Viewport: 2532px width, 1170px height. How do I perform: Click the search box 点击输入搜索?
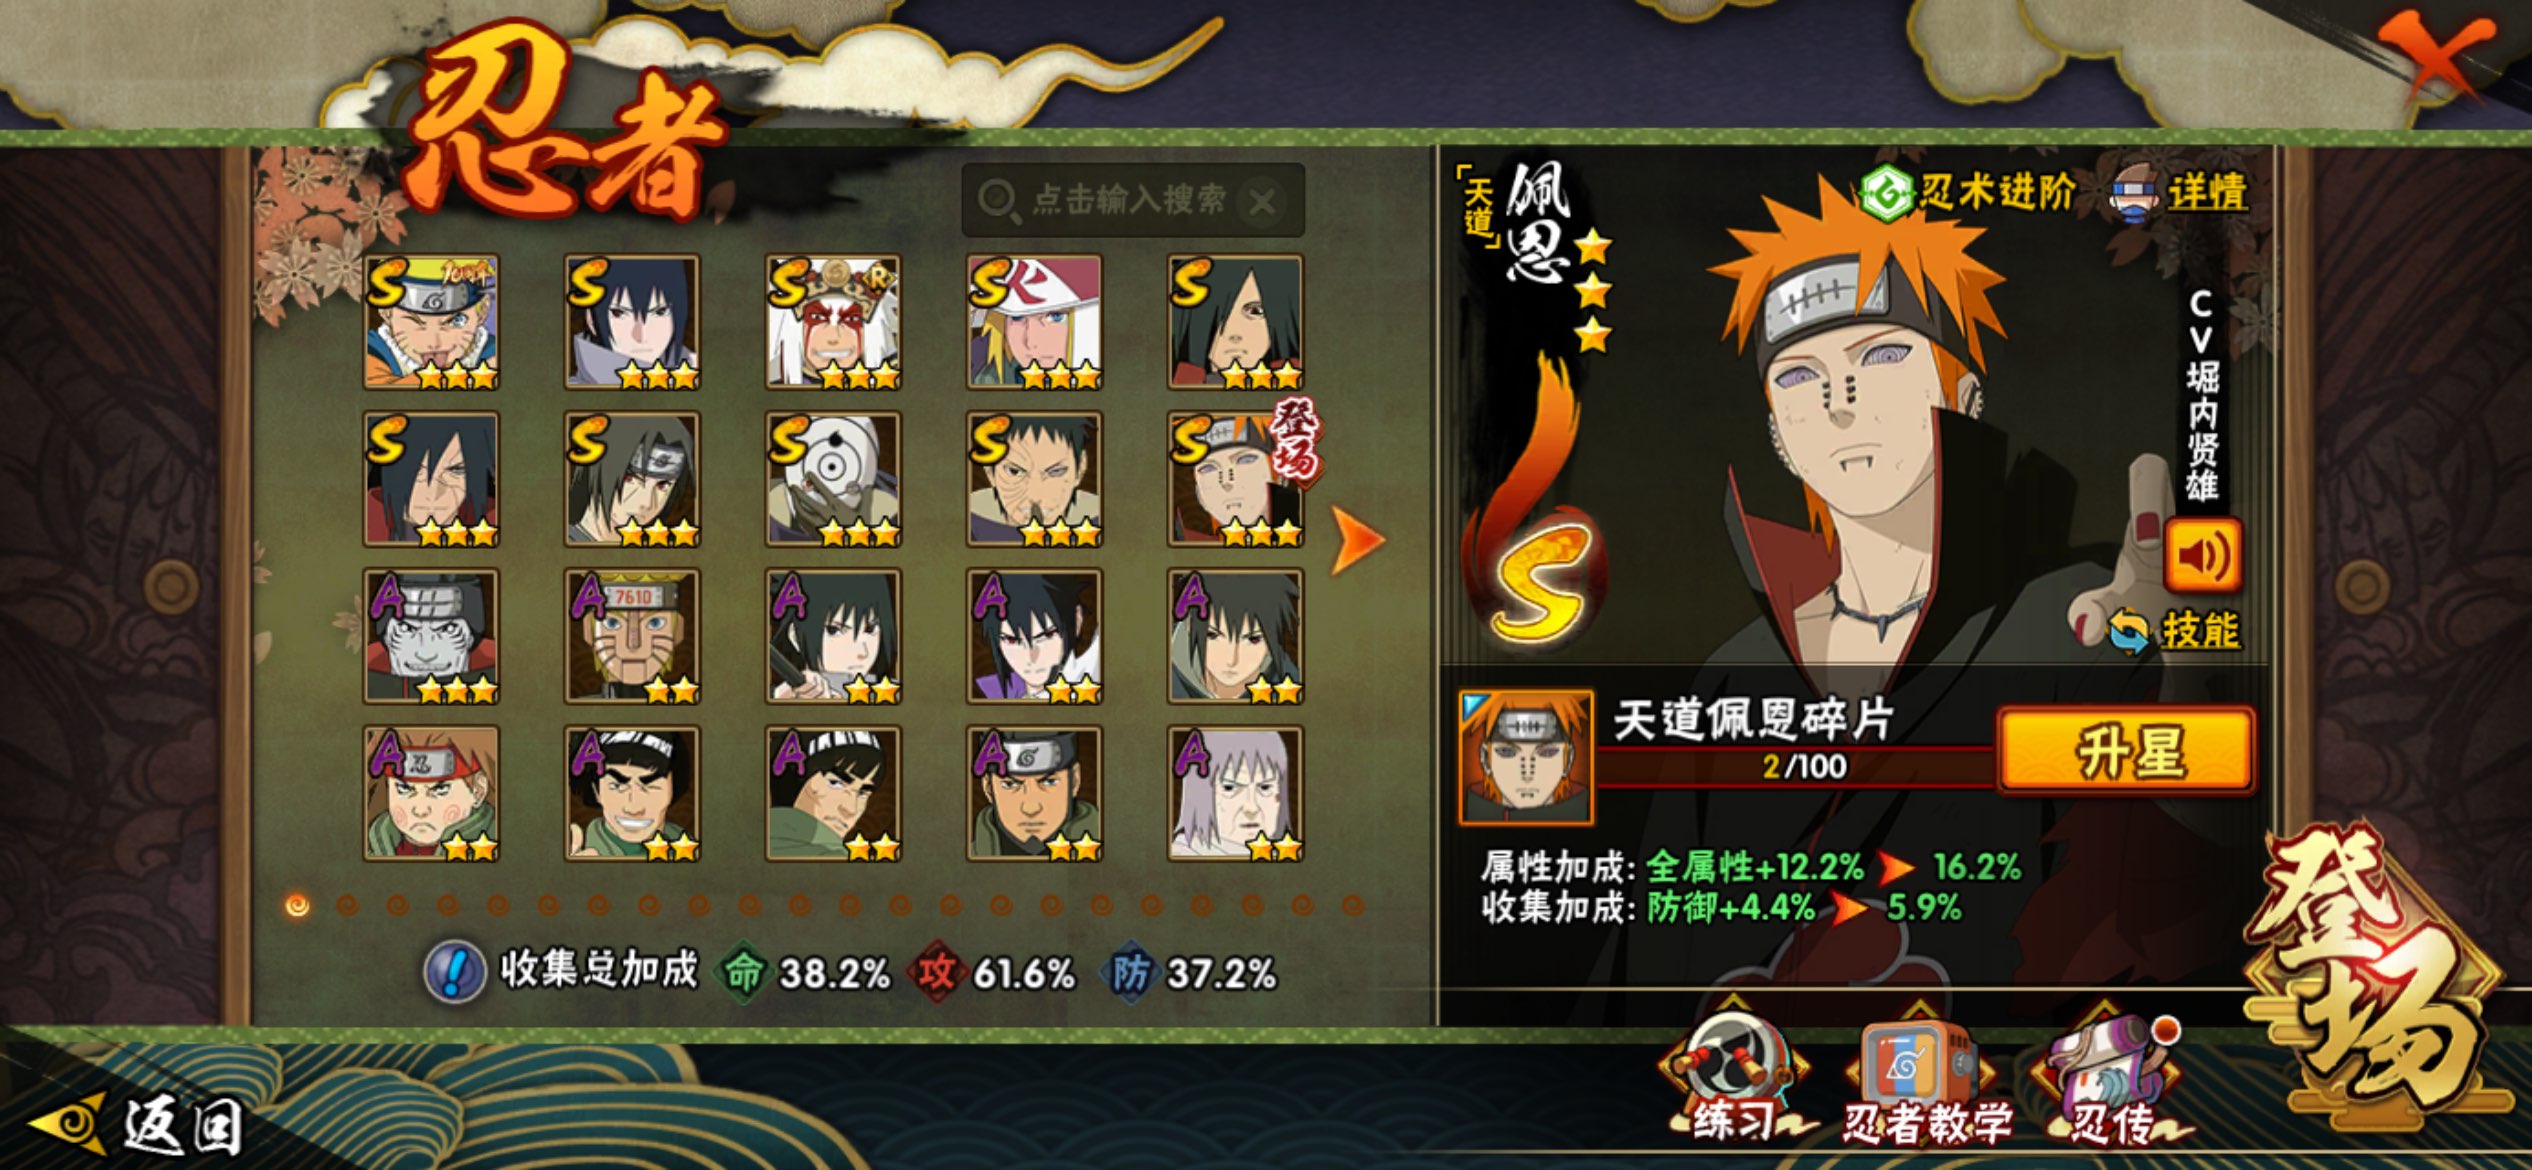click(1132, 201)
